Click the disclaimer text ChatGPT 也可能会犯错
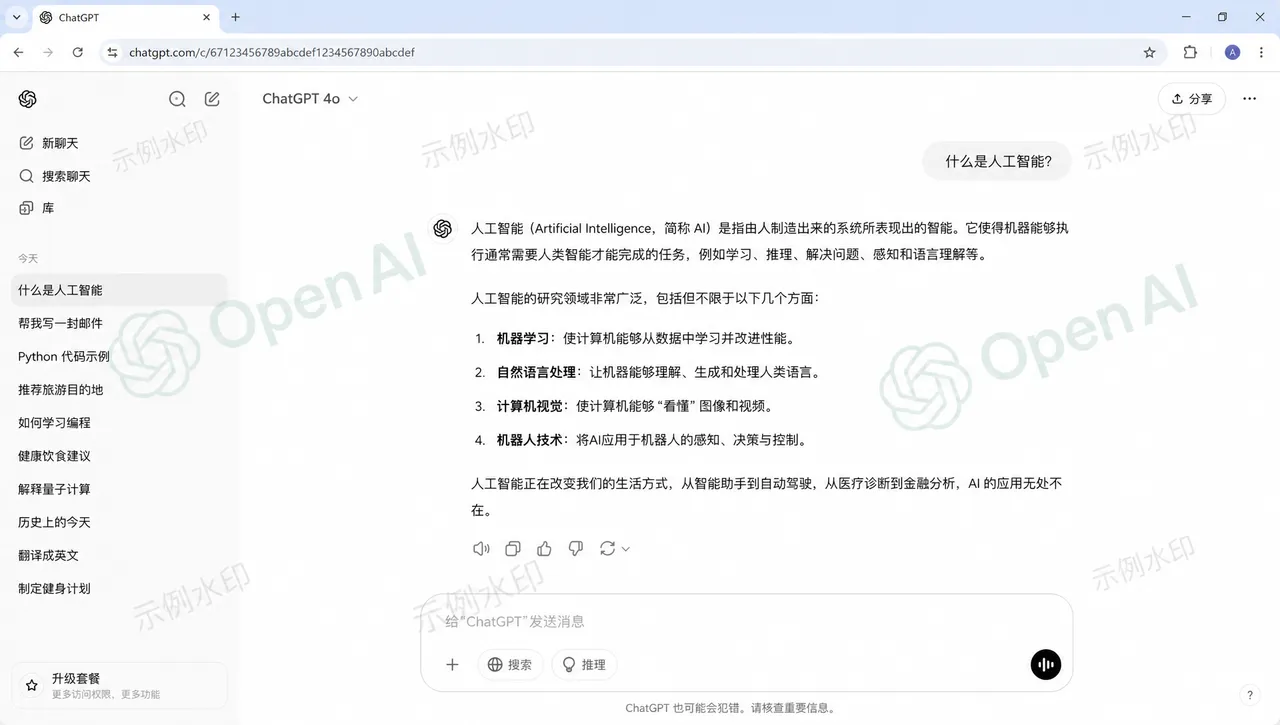Image resolution: width=1280 pixels, height=725 pixels. pos(730,708)
